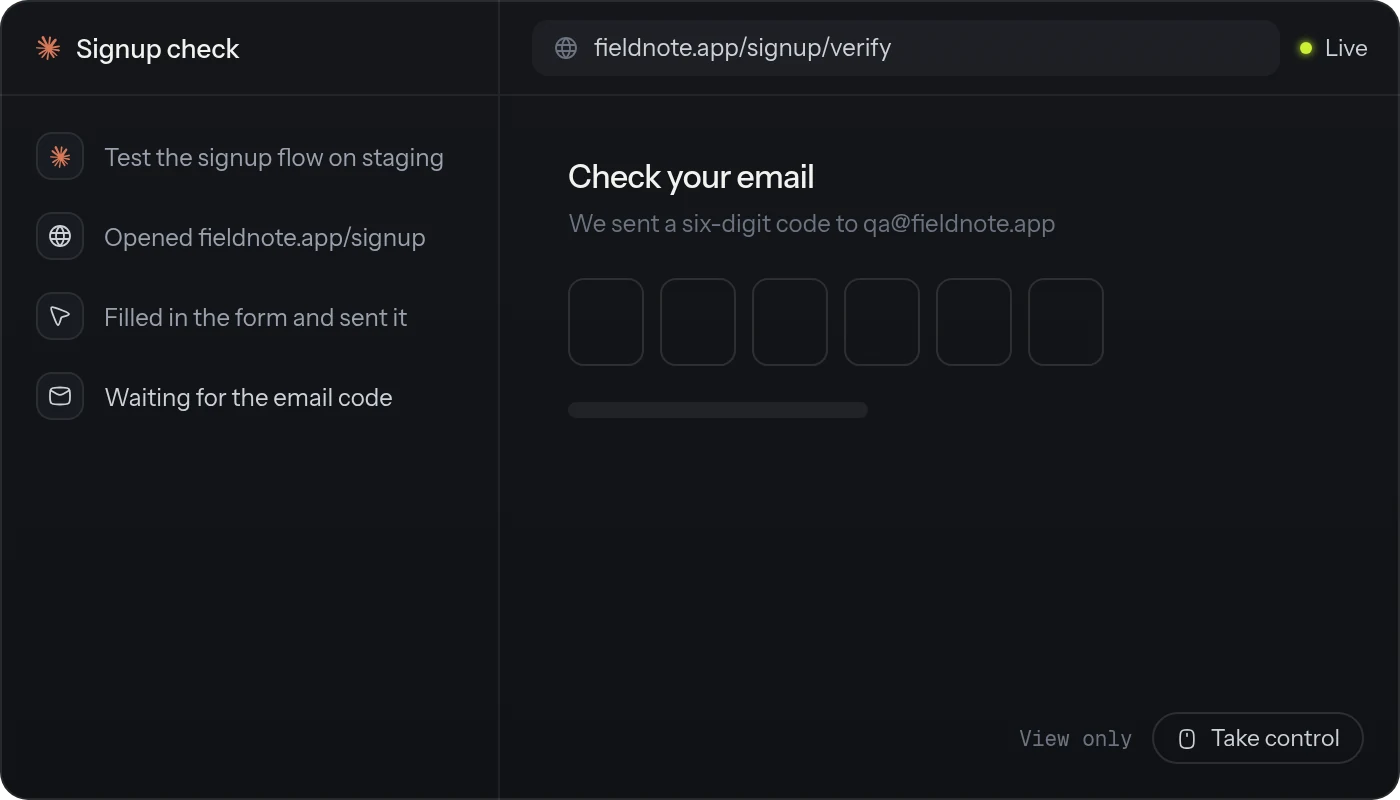Screen dimensions: 1400x800
Task: Focus the first code digit box
Action: tap(606, 322)
